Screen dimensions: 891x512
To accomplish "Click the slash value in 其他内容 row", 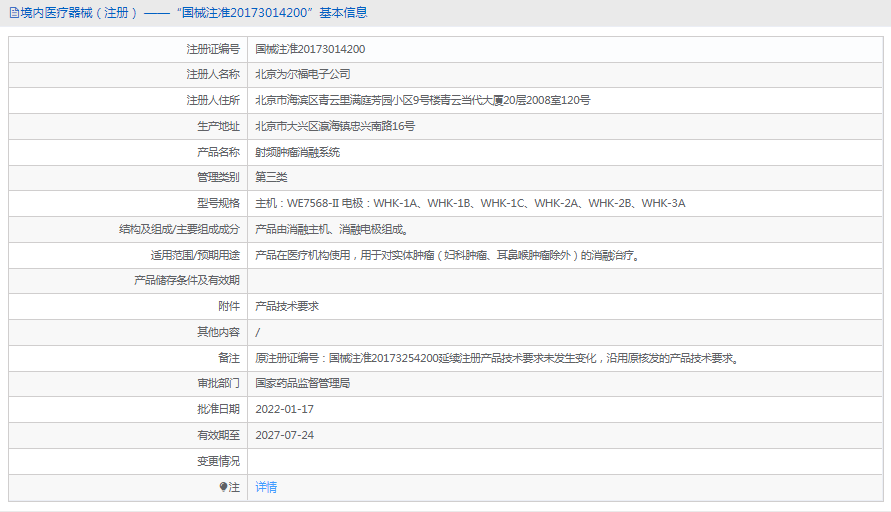I will [x=258, y=332].
